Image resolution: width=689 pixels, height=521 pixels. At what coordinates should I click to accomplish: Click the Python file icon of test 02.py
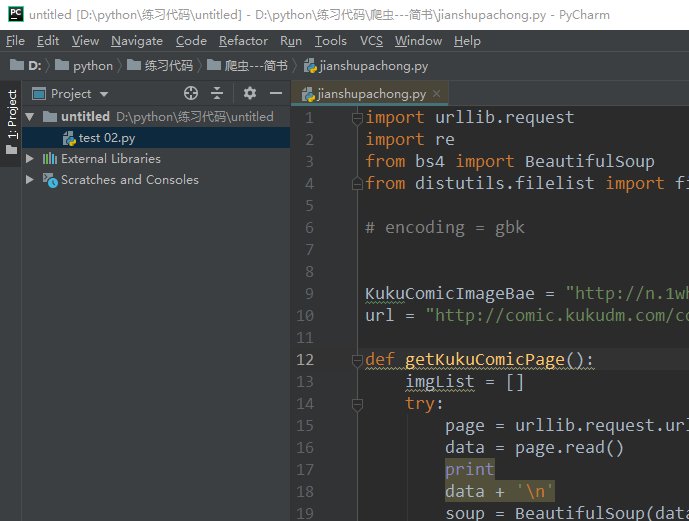pos(69,138)
